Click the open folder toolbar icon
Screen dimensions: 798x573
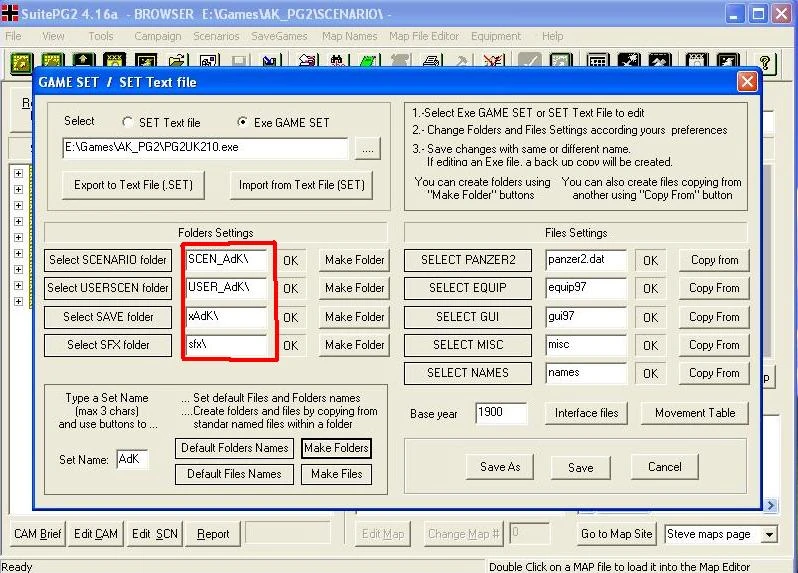click(178, 62)
